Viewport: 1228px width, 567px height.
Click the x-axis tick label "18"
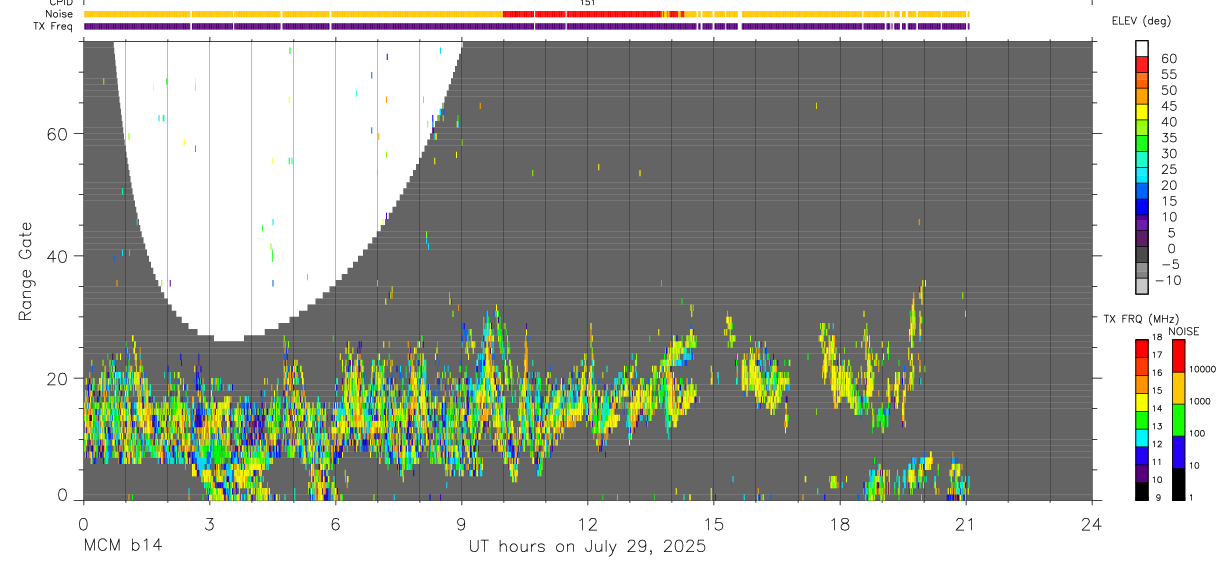click(840, 523)
